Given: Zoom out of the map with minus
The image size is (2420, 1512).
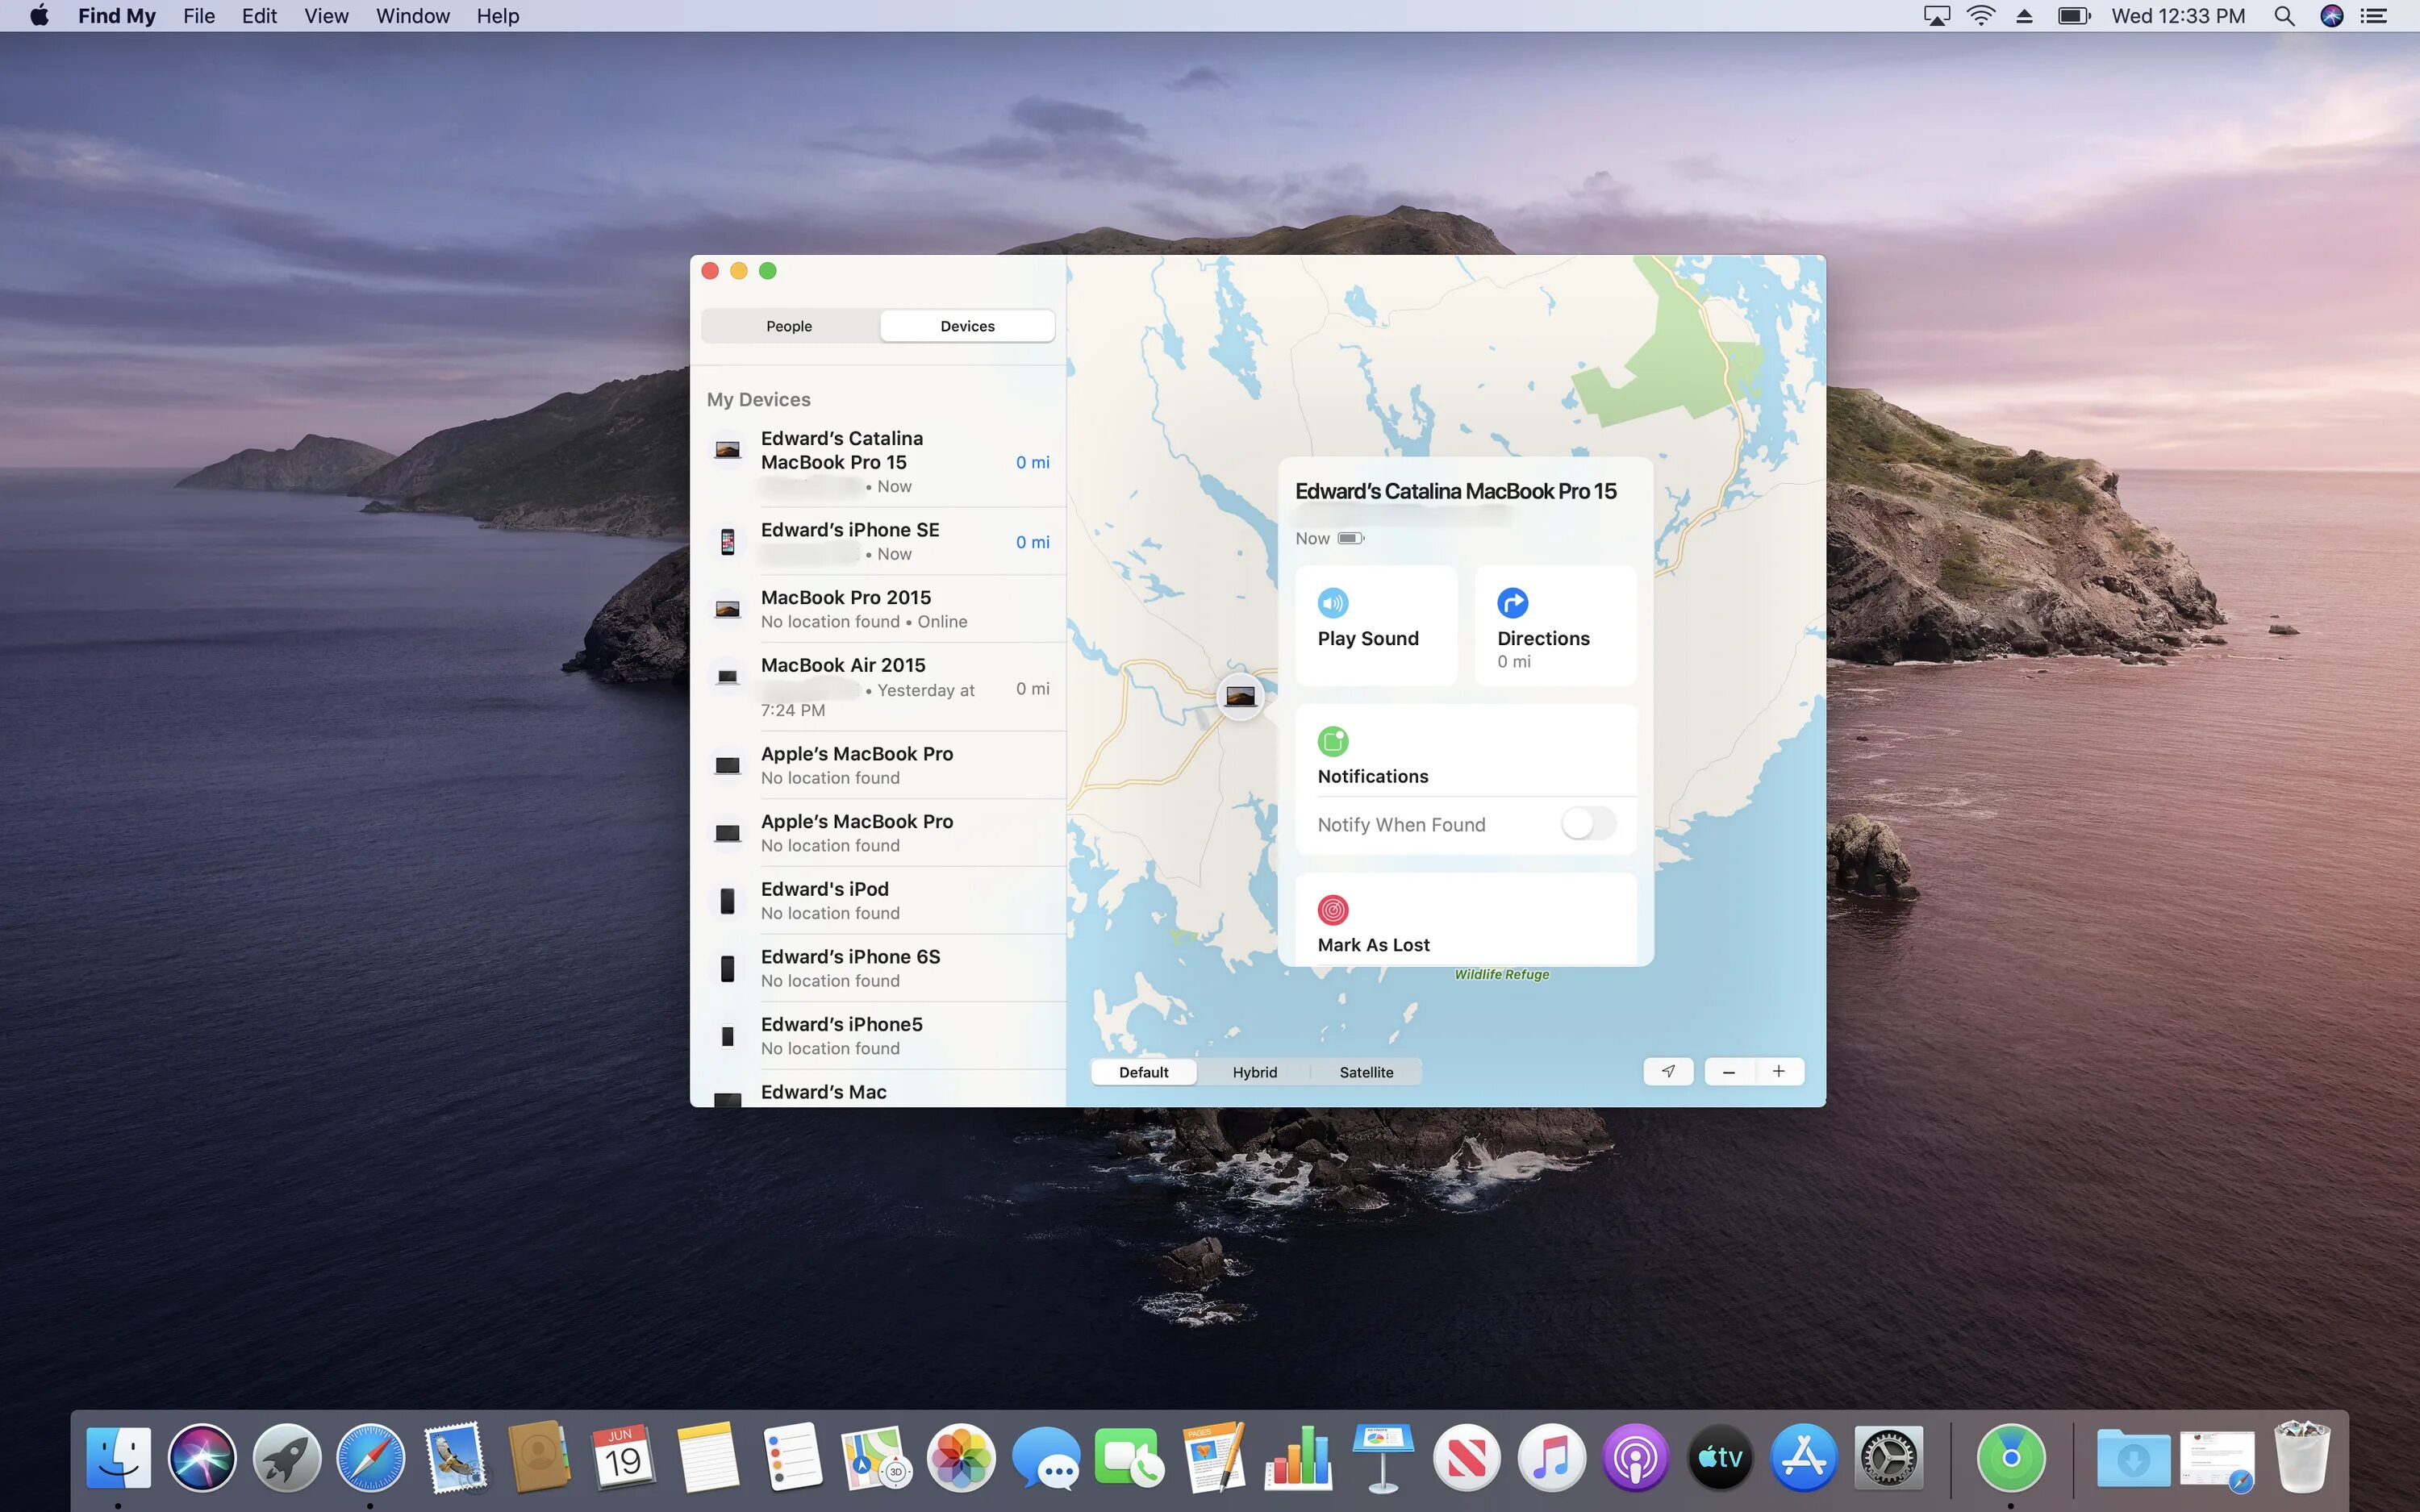Looking at the screenshot, I should click(1729, 1071).
